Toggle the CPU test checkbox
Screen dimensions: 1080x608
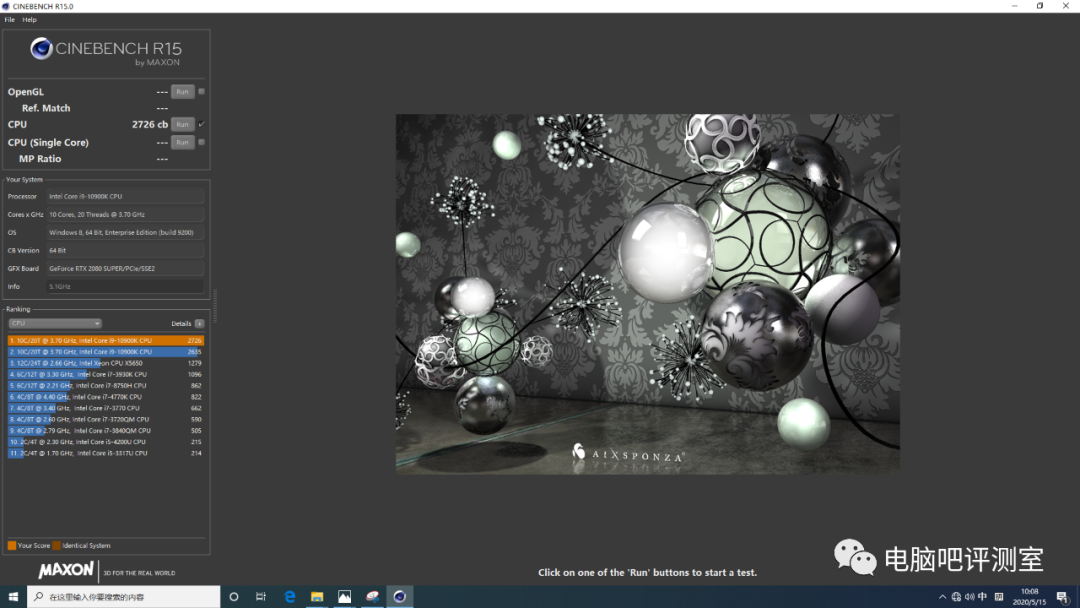tap(202, 125)
